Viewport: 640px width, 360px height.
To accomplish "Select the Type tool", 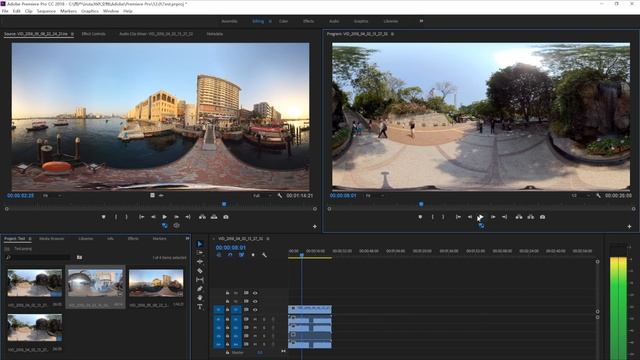I will point(200,307).
